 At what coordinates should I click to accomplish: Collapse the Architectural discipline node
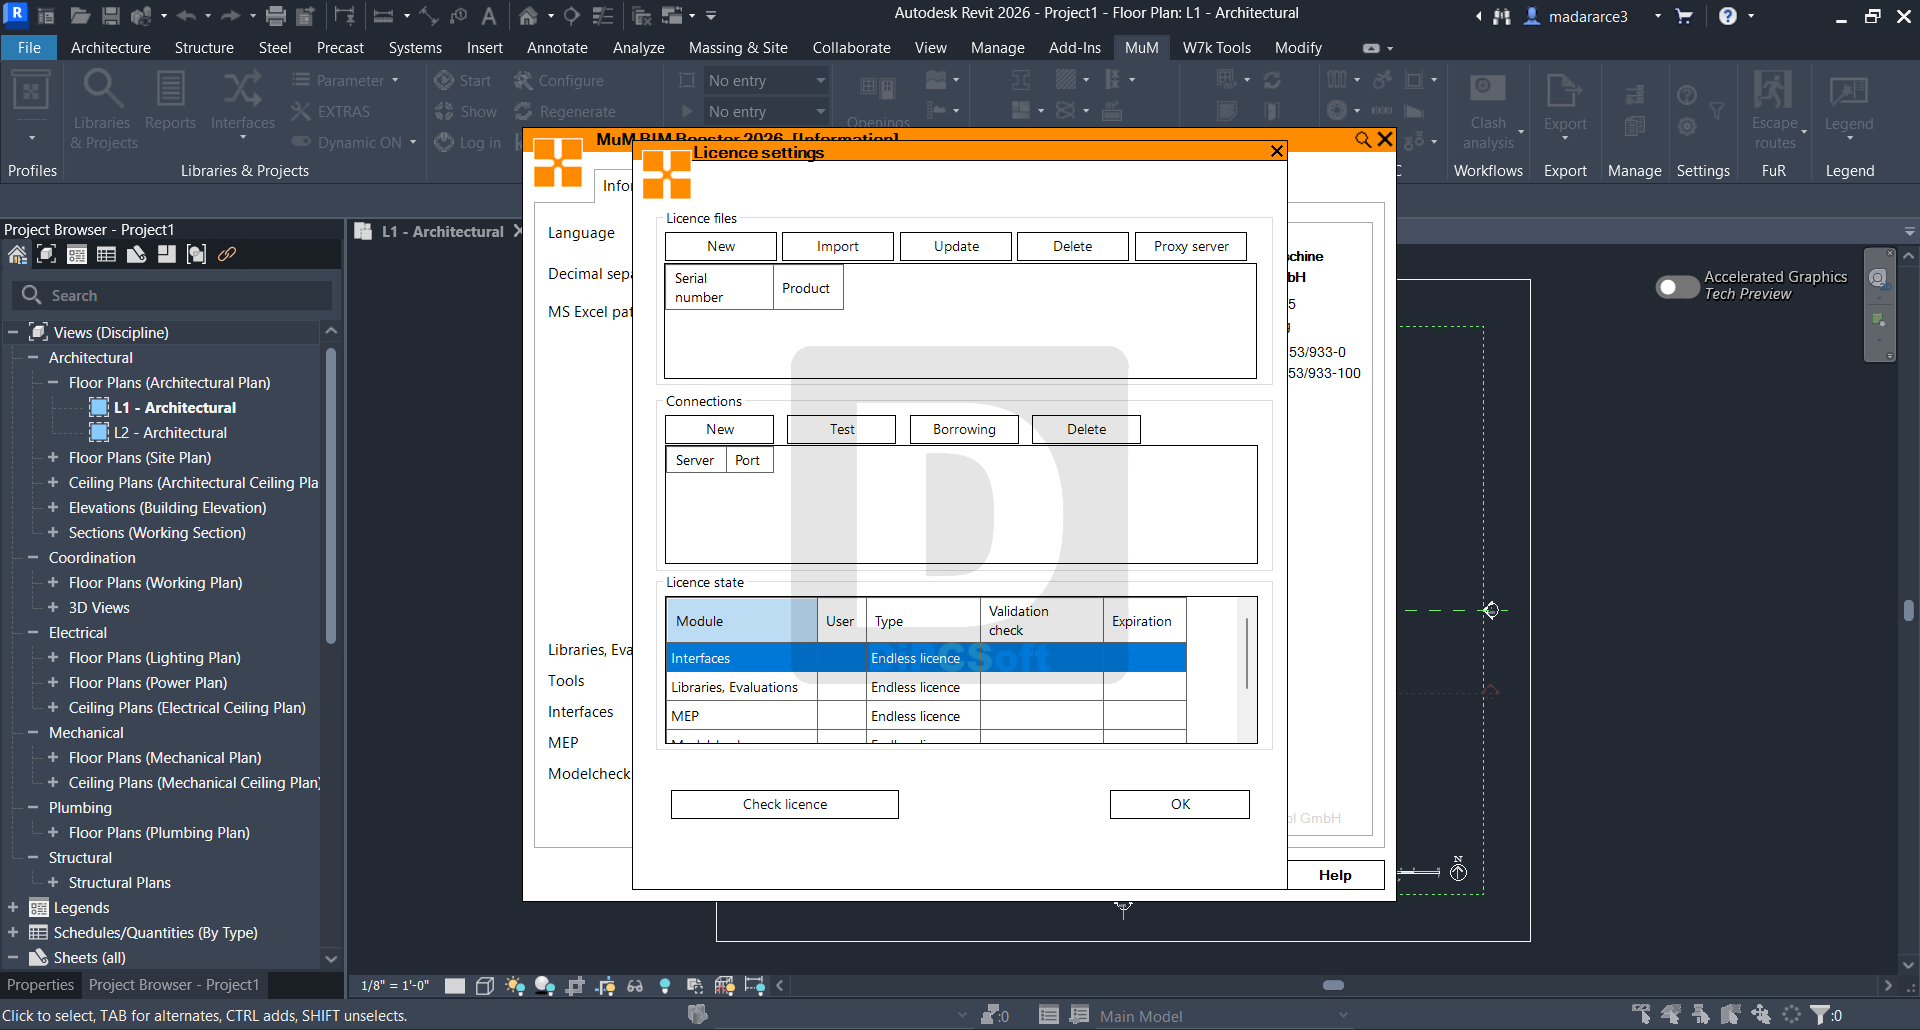pos(33,357)
